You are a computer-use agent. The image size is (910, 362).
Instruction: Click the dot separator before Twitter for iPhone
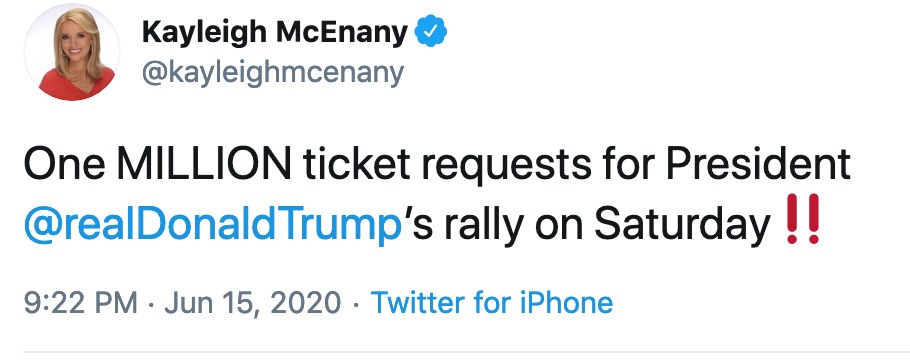pos(356,303)
